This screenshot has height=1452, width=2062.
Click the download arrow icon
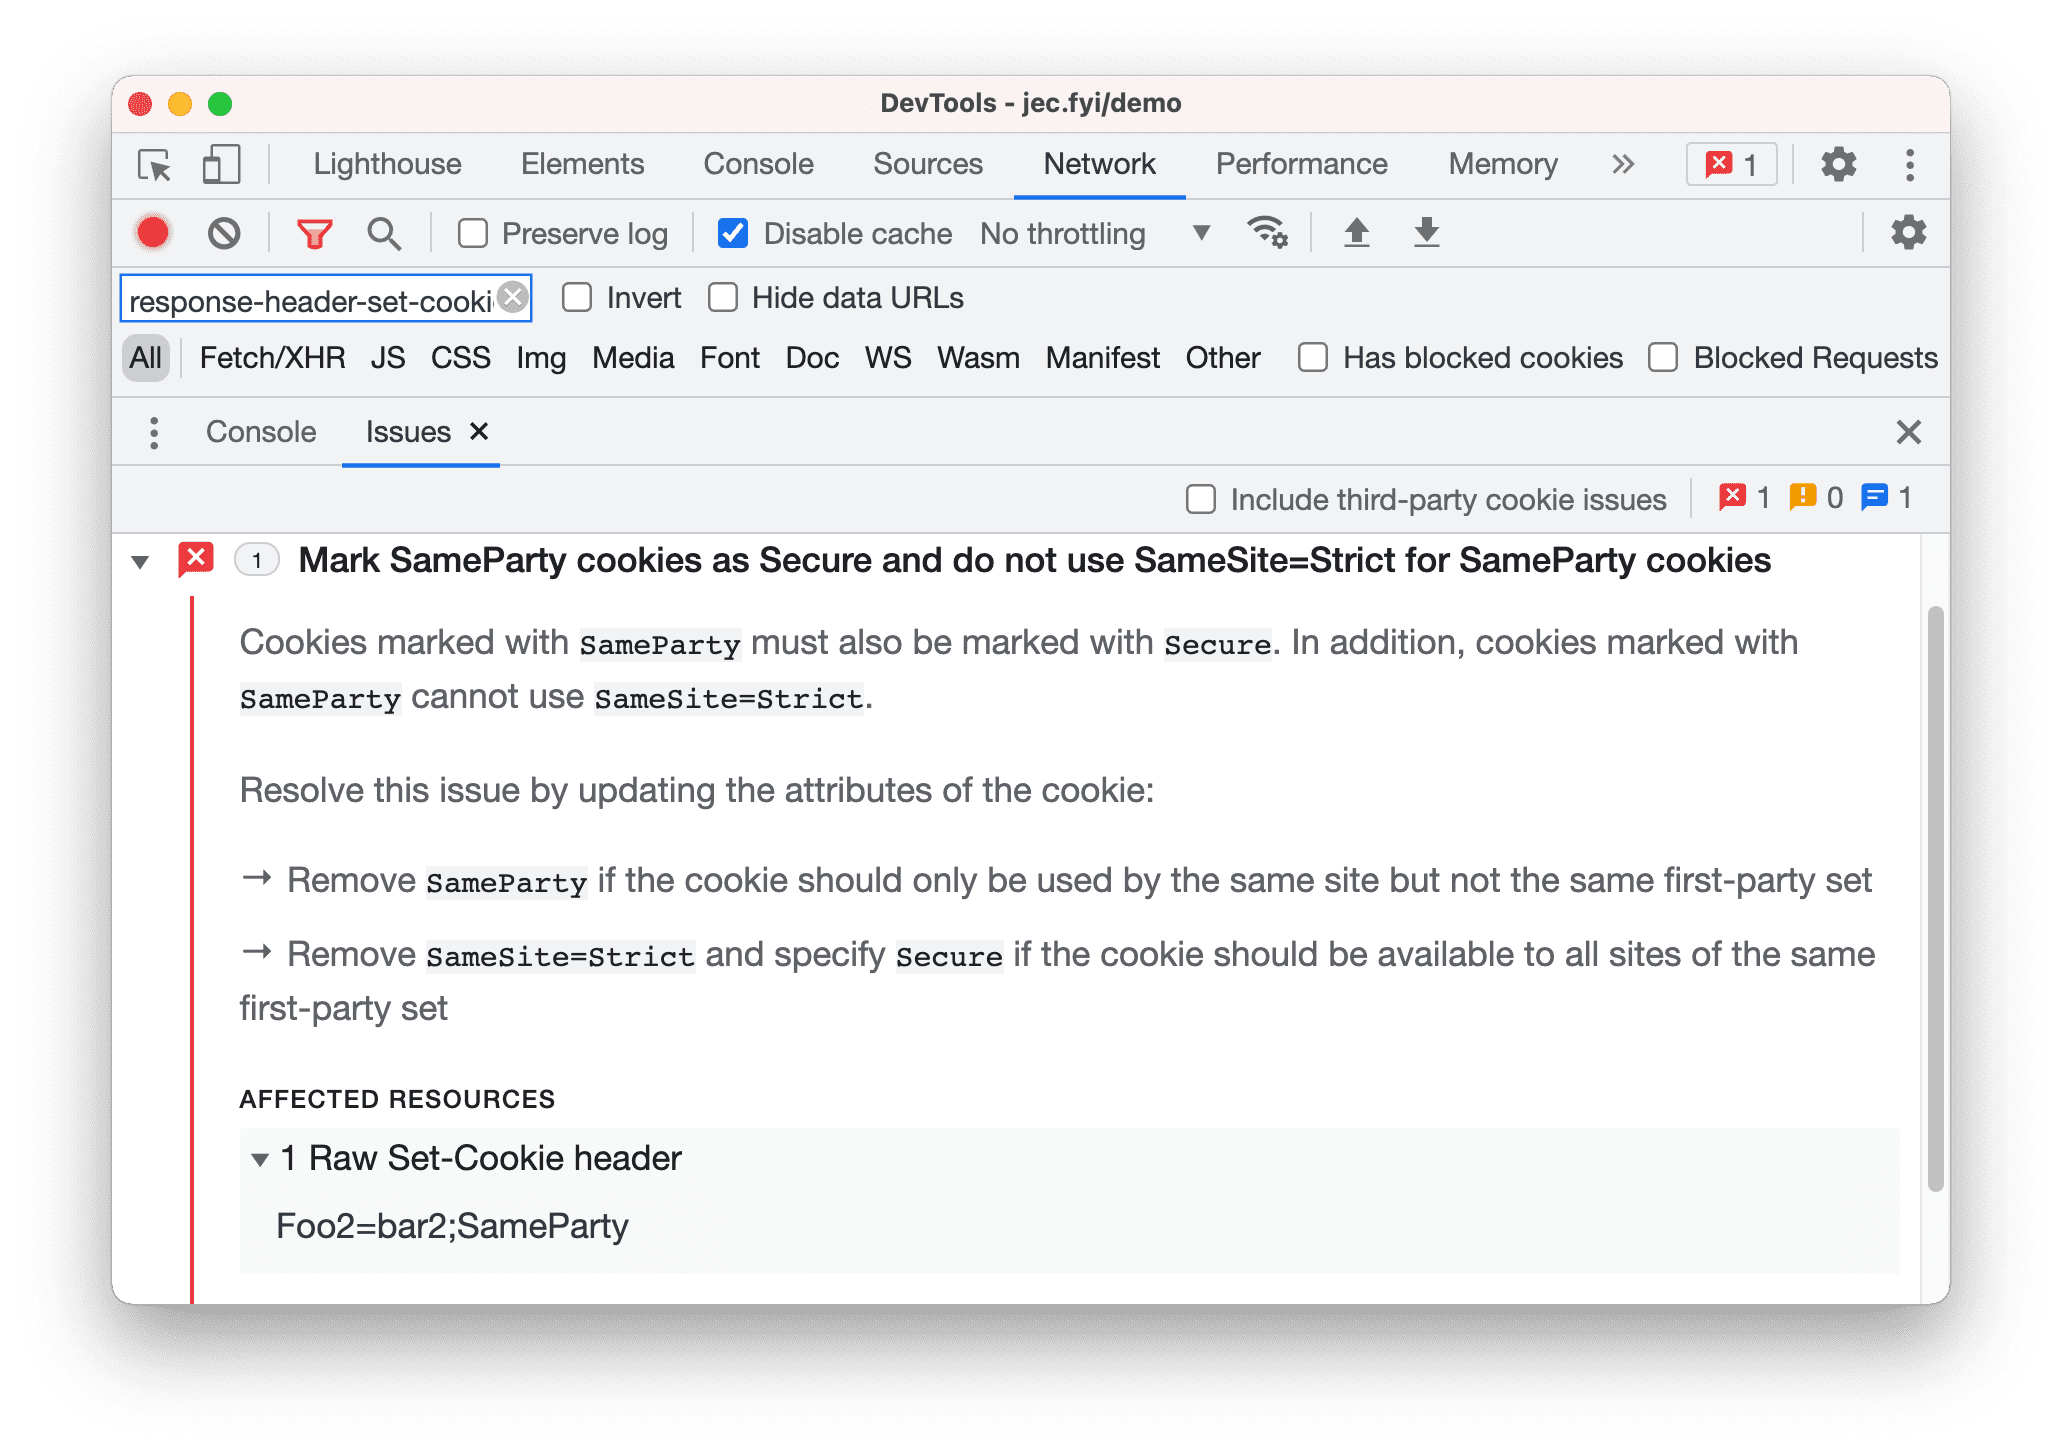(x=1425, y=233)
